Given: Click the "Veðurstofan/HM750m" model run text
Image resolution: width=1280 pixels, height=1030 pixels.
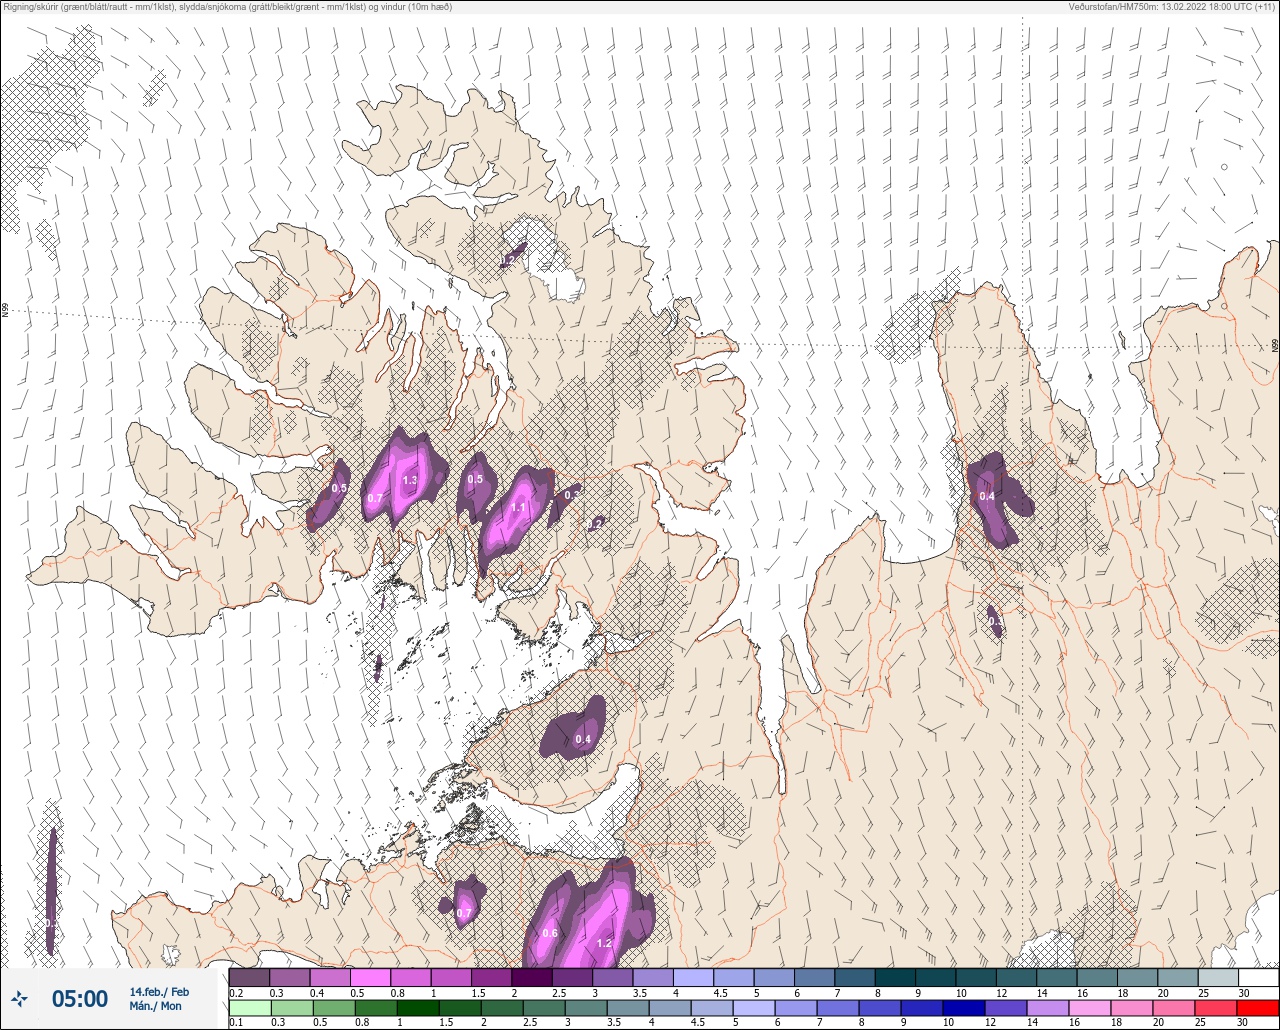Looking at the screenshot, I should 1172,7.
